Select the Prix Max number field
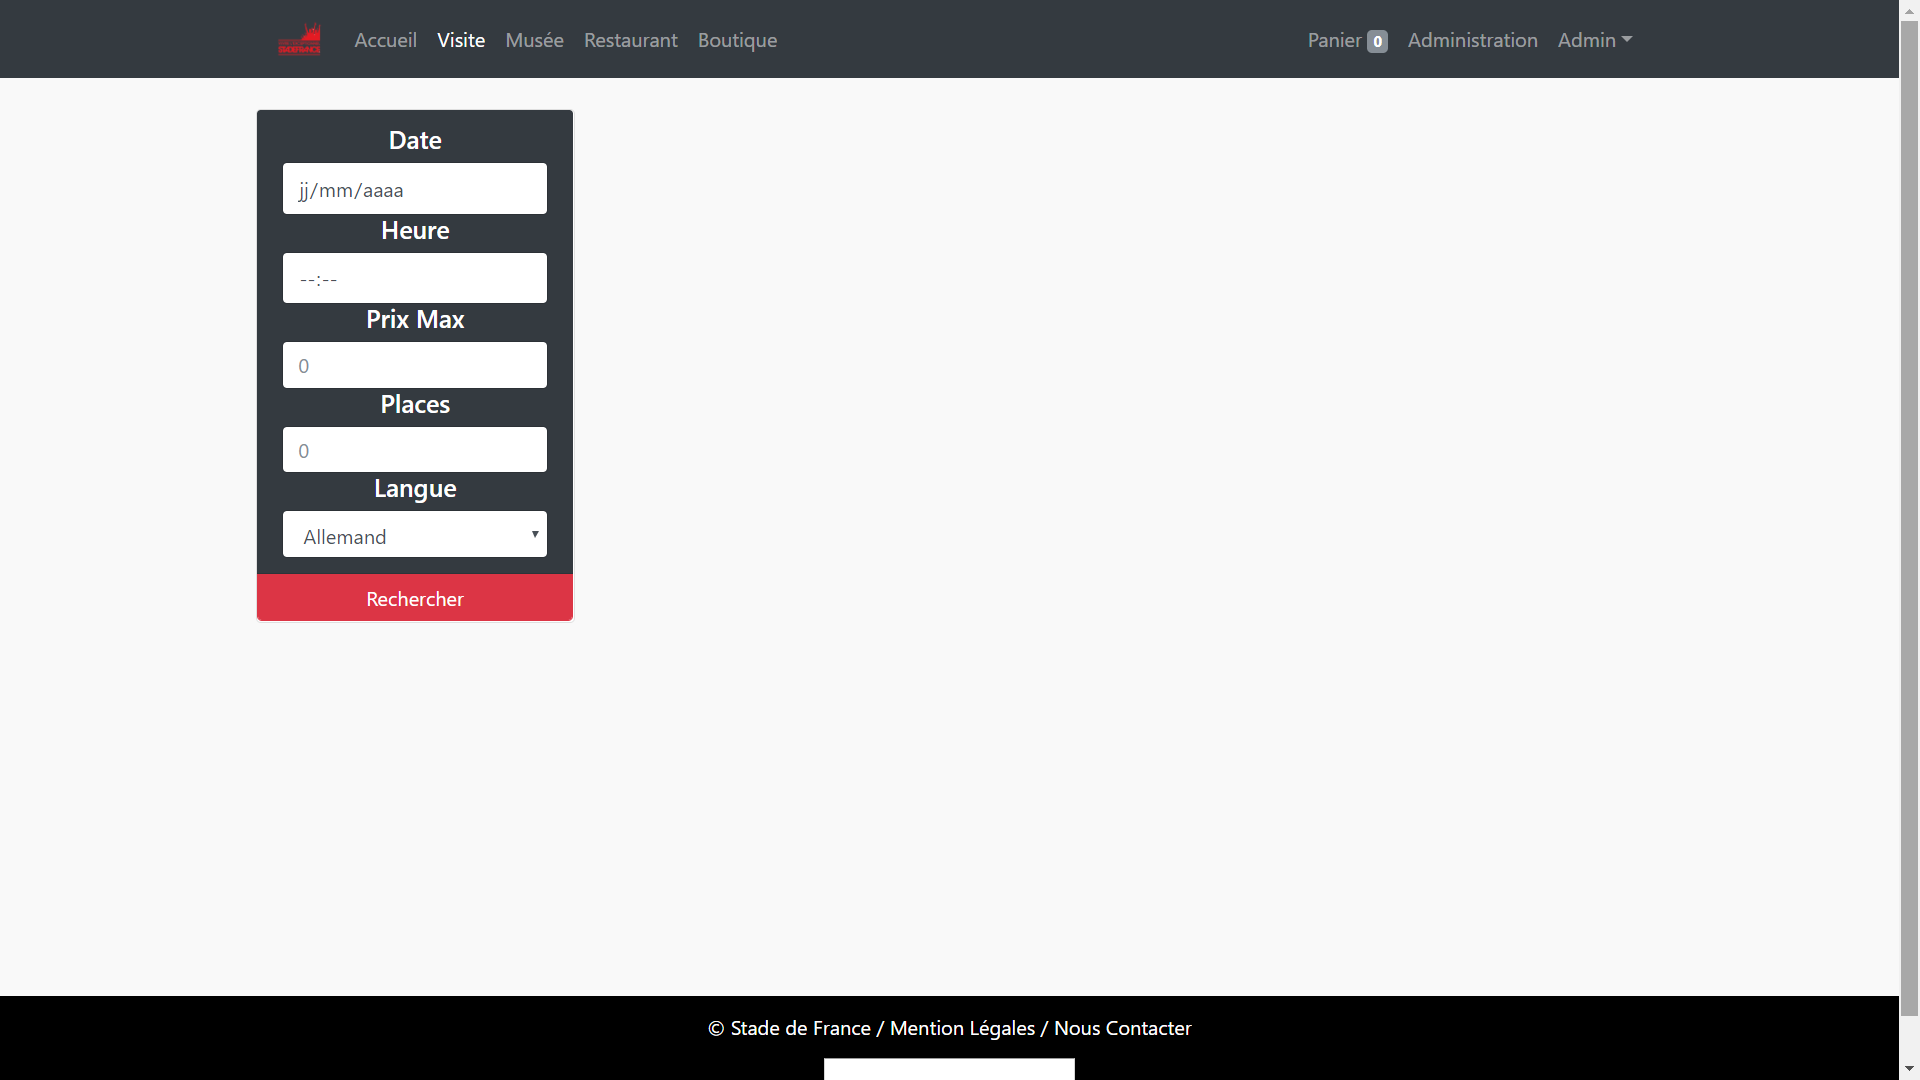The height and width of the screenshot is (1080, 1920). 415,365
